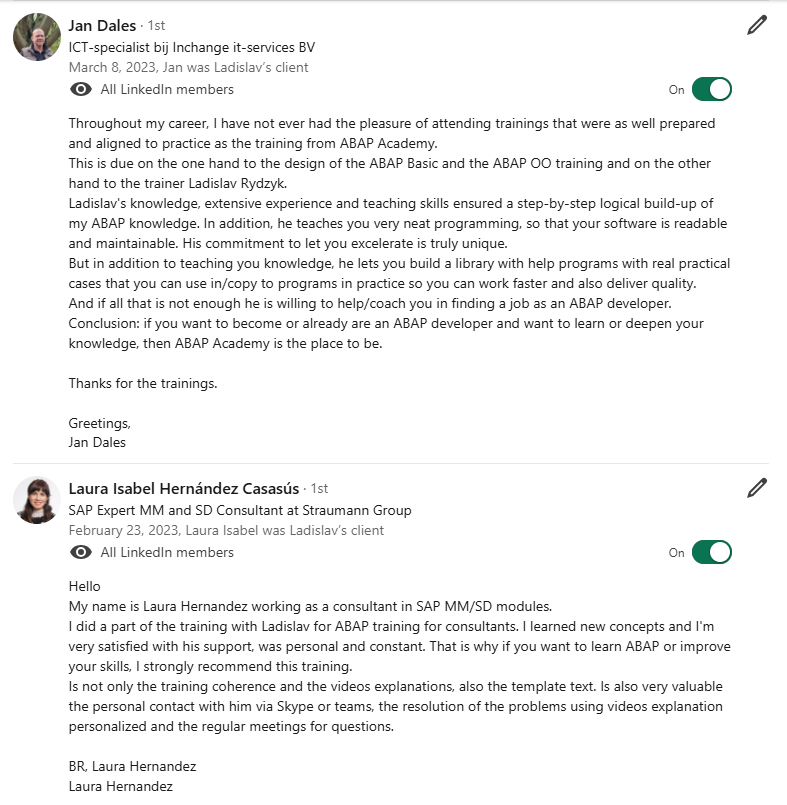Edit Jan Dales's recommendation with pencil icon
787x805 pixels.
coord(757,25)
